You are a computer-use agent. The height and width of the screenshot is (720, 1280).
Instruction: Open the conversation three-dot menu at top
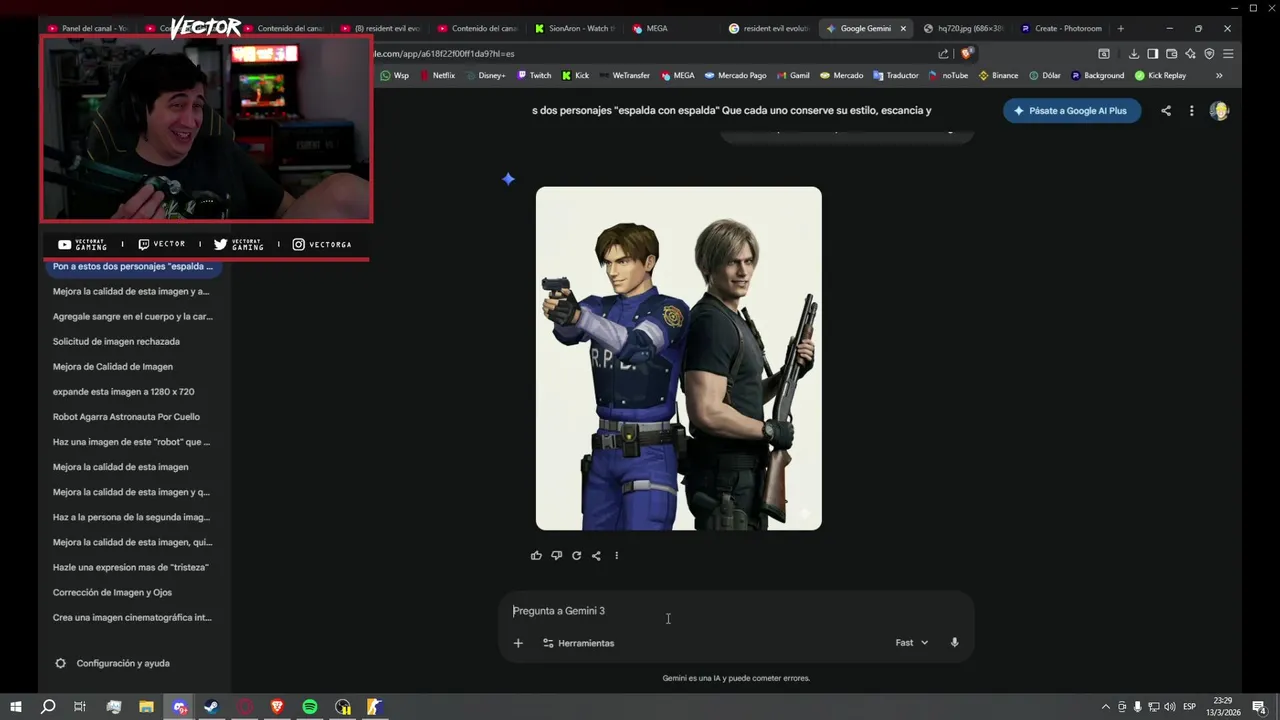[x=1191, y=111]
